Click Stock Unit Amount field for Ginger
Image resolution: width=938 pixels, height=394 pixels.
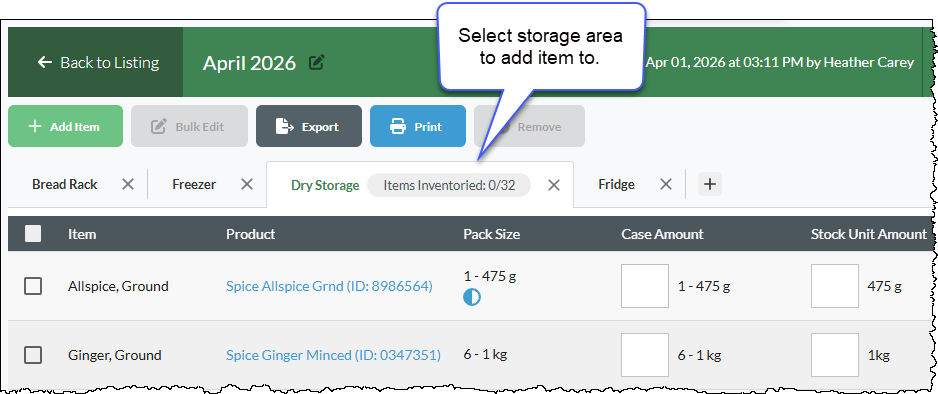(x=835, y=355)
